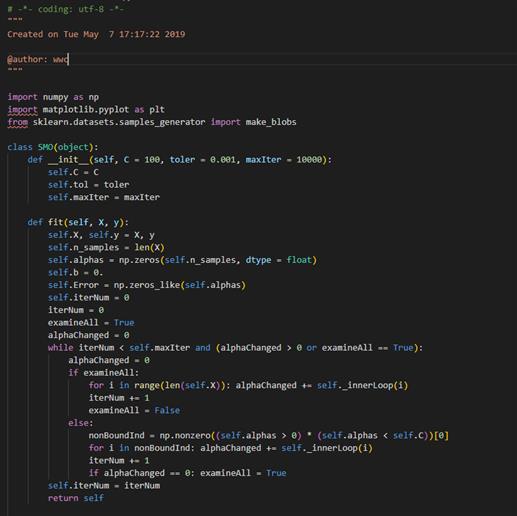Screen dimensions: 517x516
Task: Click the 'make_blobs' import name
Action: click(x=271, y=122)
